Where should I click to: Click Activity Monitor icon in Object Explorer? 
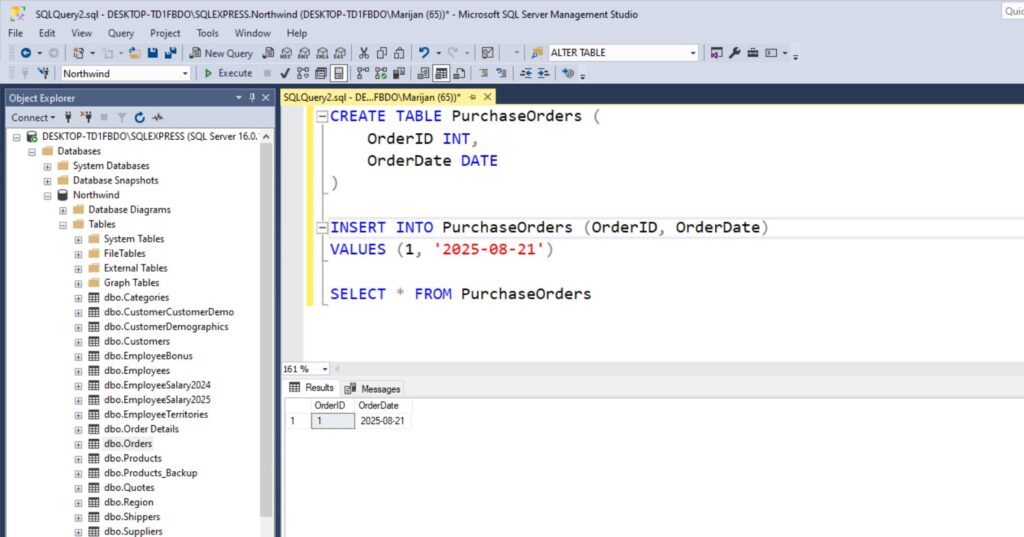(157, 118)
